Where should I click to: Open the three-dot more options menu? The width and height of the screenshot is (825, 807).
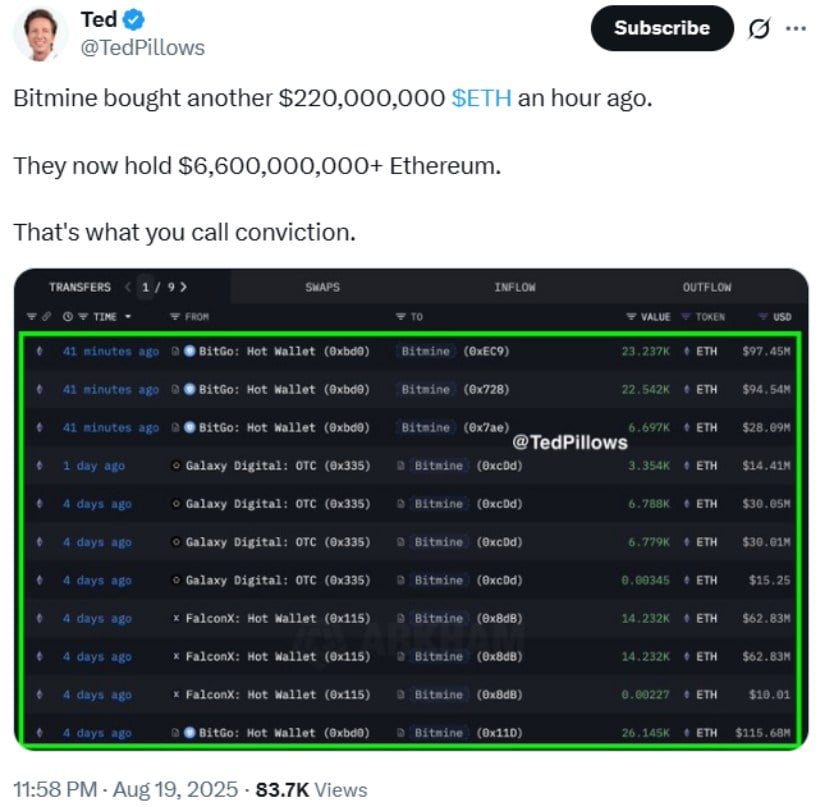(x=796, y=28)
